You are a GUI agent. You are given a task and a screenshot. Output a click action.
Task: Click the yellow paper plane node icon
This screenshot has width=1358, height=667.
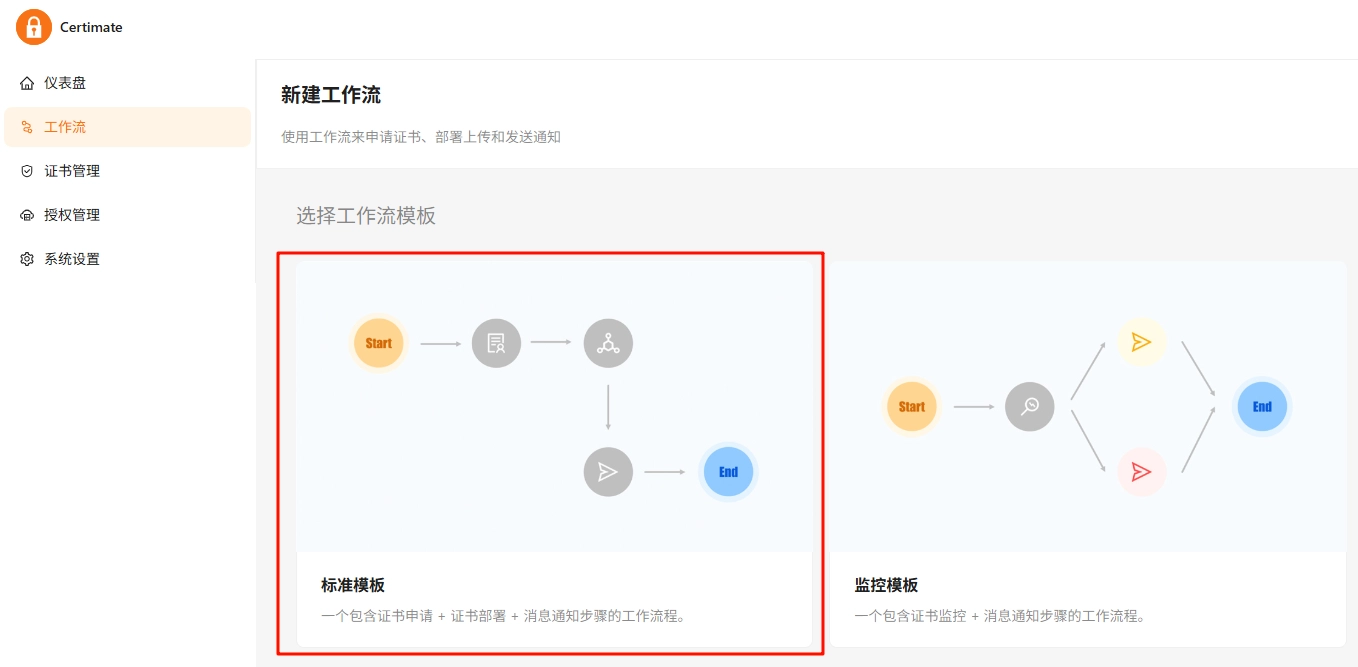[x=1141, y=343]
